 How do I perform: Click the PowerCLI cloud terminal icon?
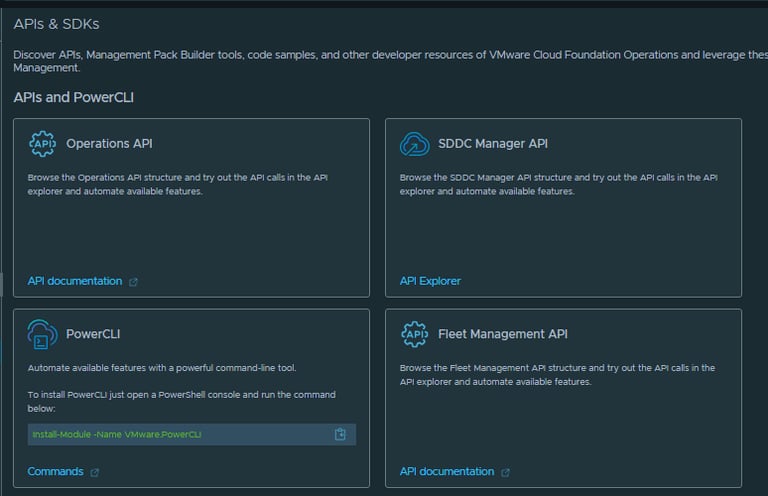pos(43,334)
